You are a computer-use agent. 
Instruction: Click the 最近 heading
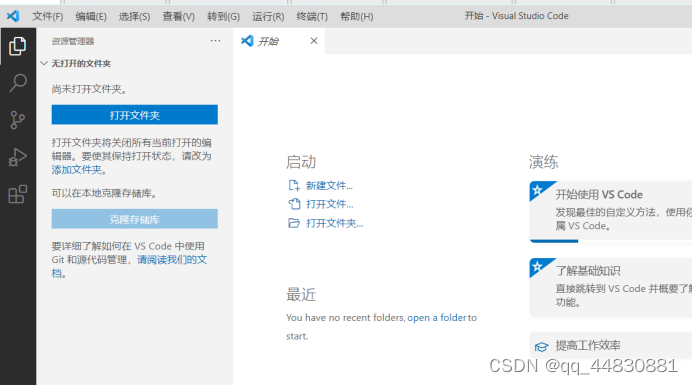(301, 295)
